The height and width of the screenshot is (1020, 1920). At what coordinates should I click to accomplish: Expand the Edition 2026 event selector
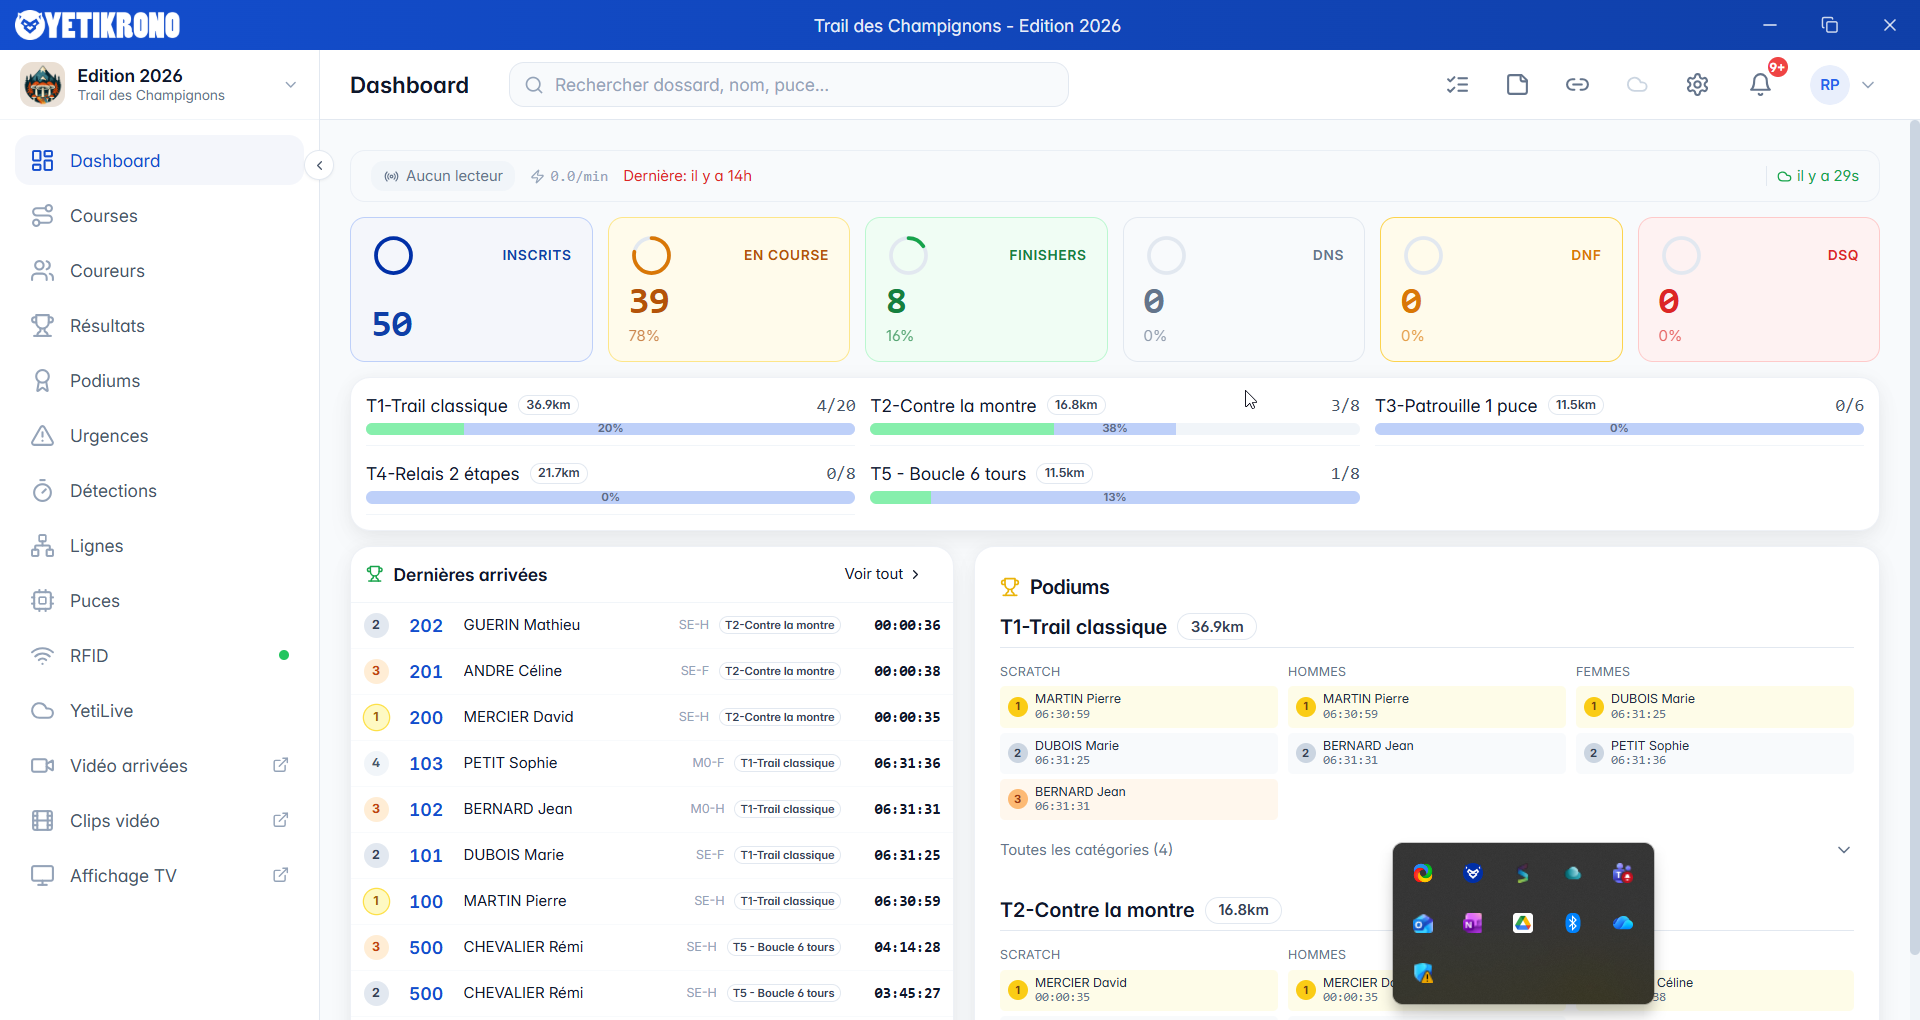click(290, 85)
